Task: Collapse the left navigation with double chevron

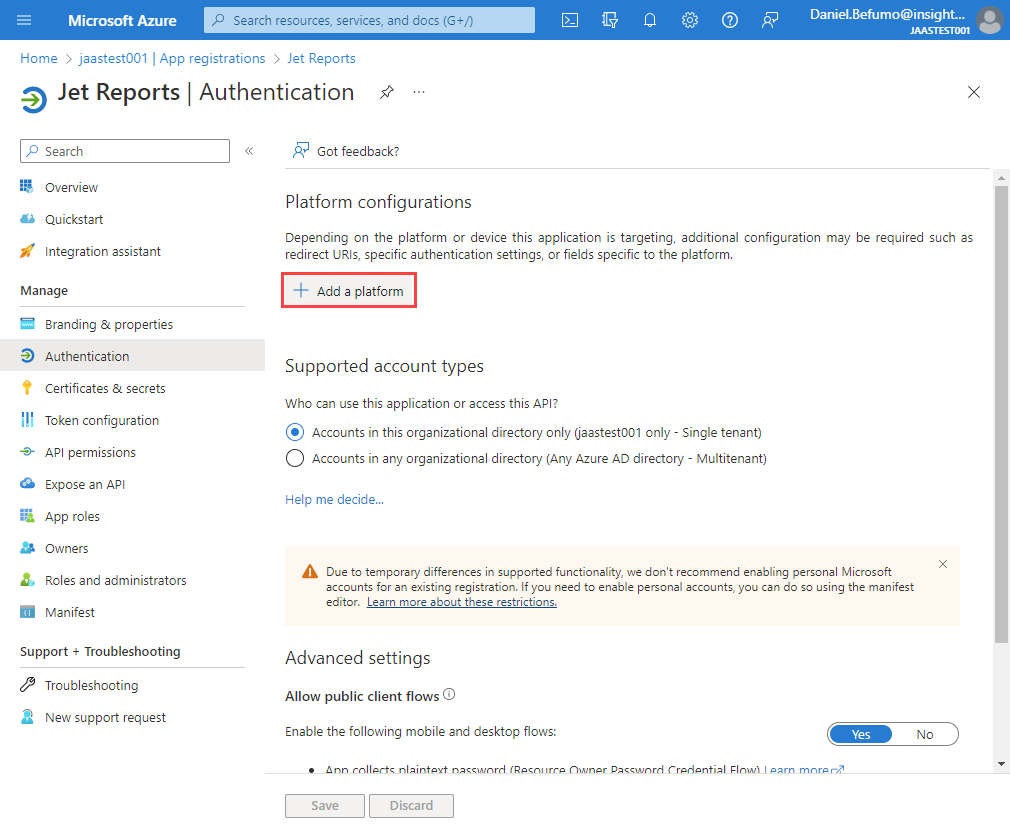Action: (249, 151)
